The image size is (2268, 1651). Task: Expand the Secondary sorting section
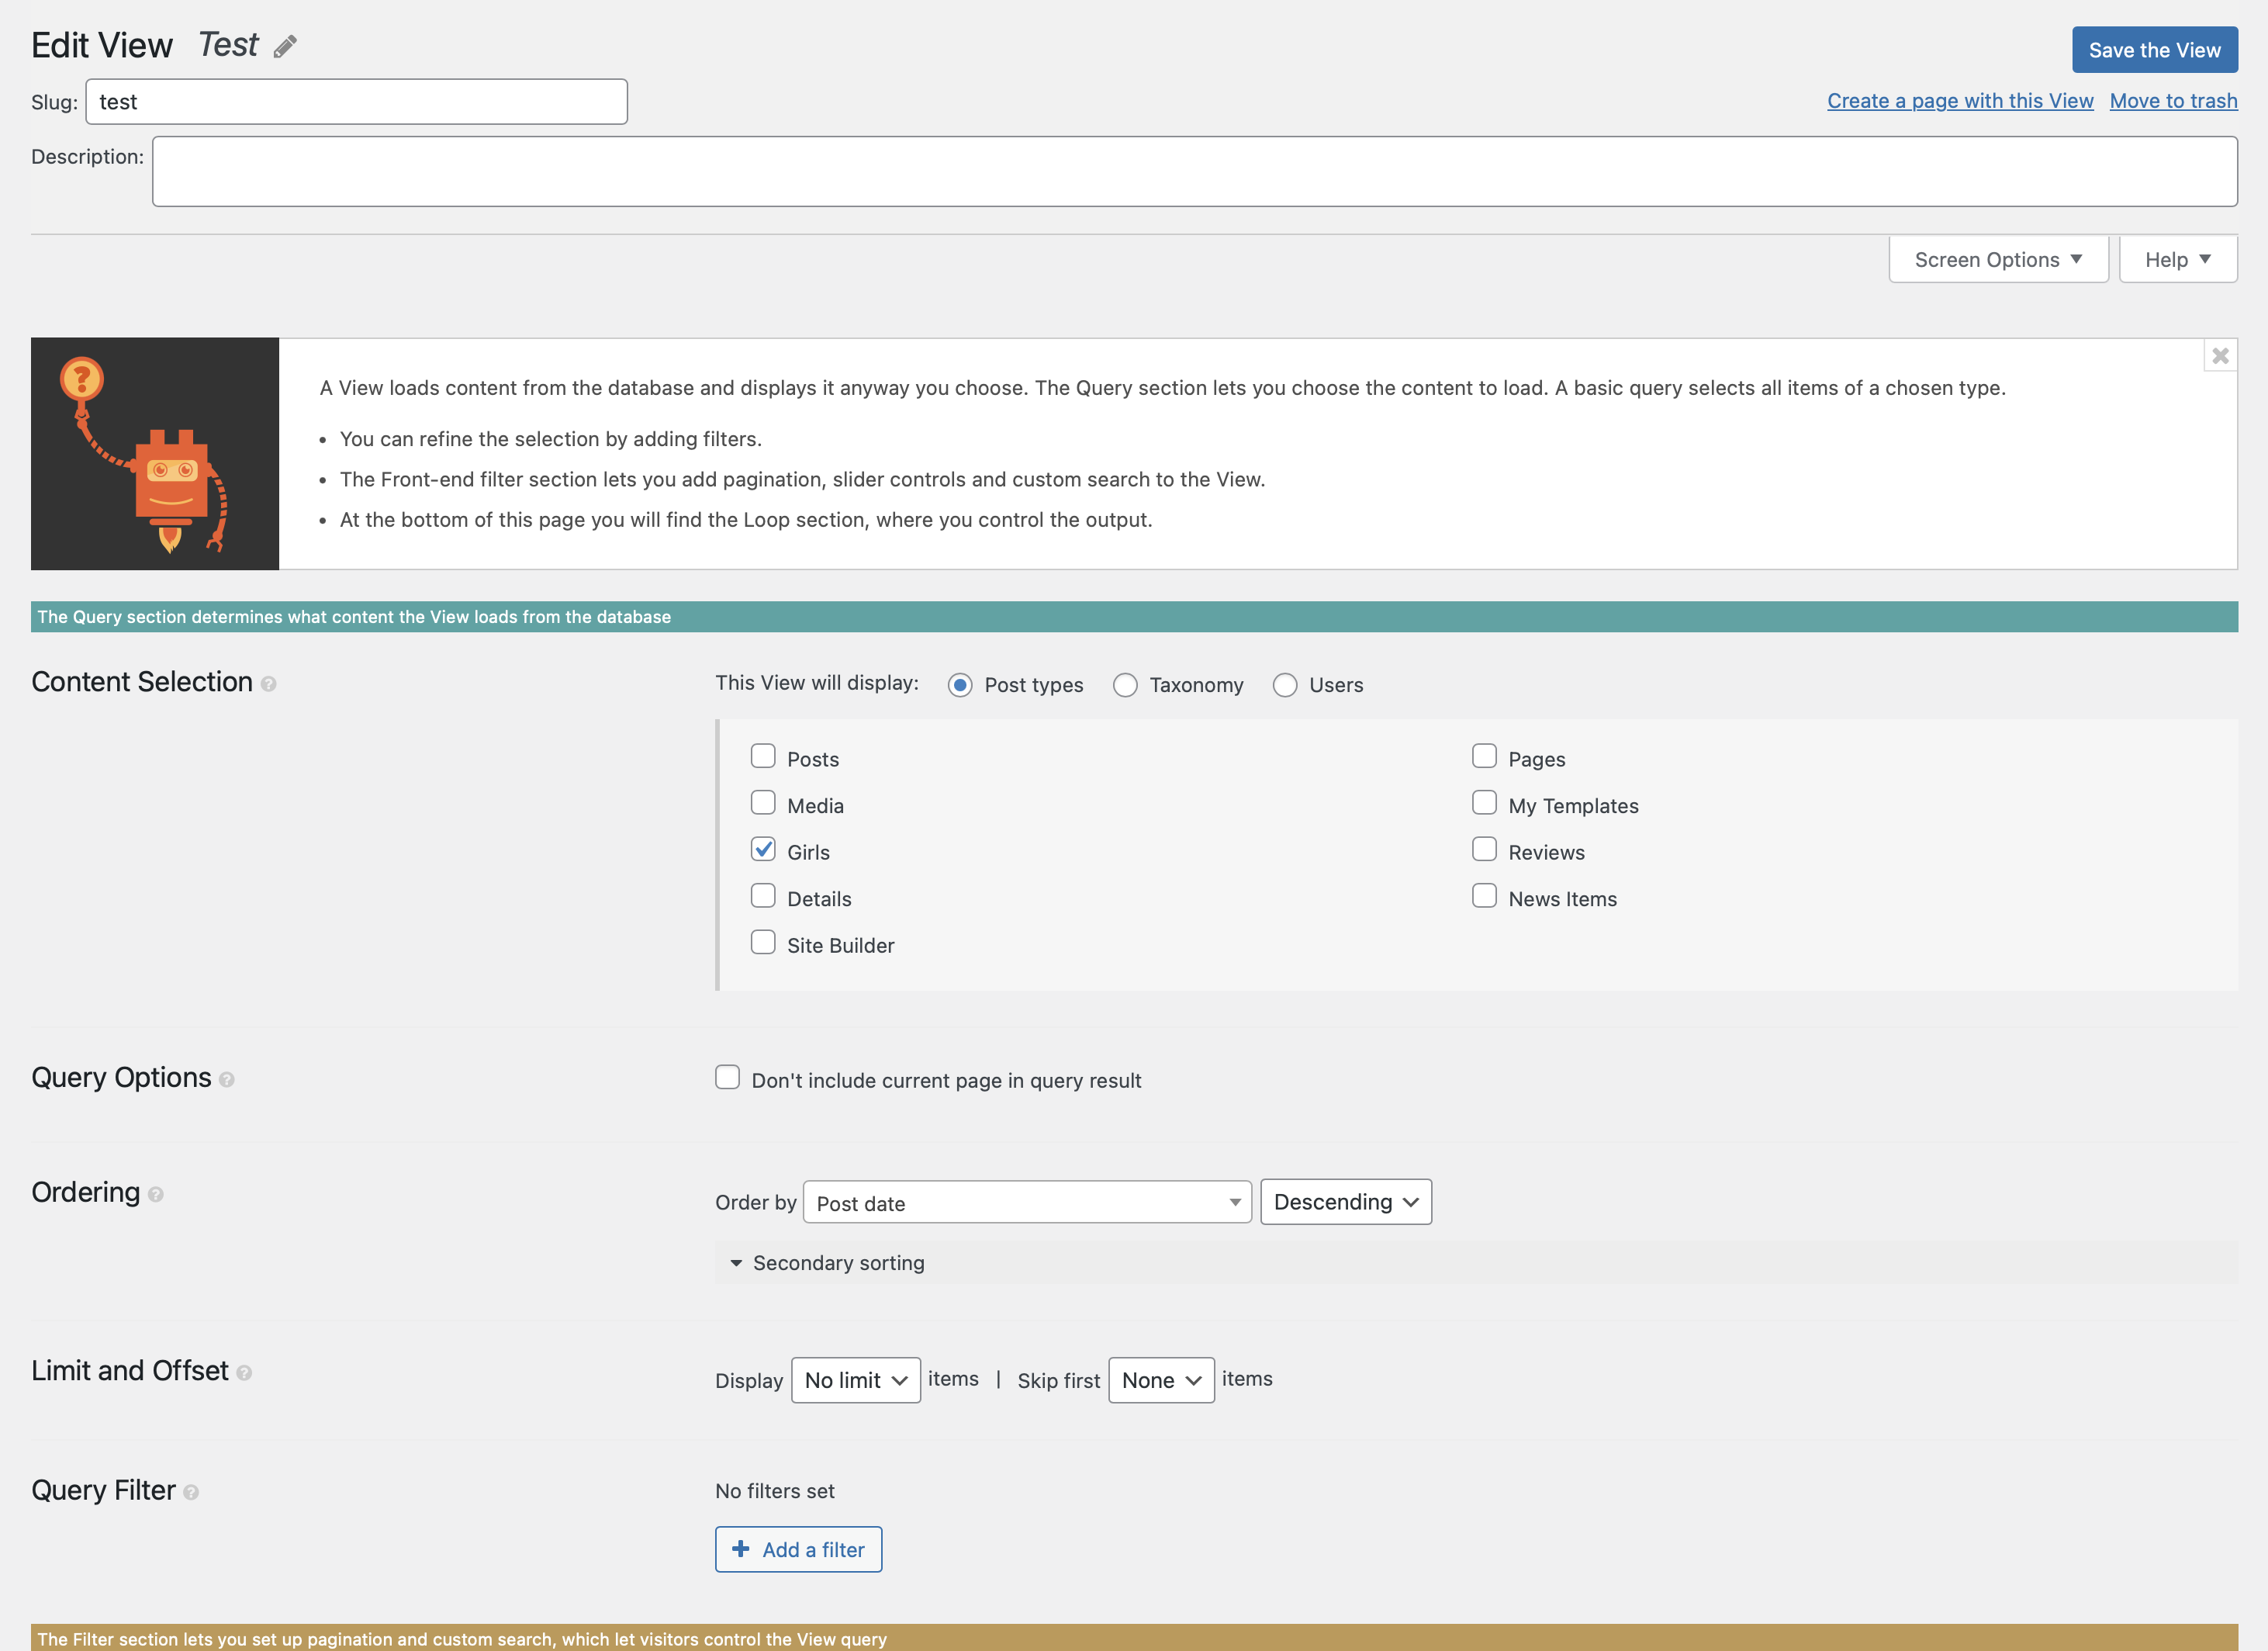pyautogui.click(x=838, y=1263)
